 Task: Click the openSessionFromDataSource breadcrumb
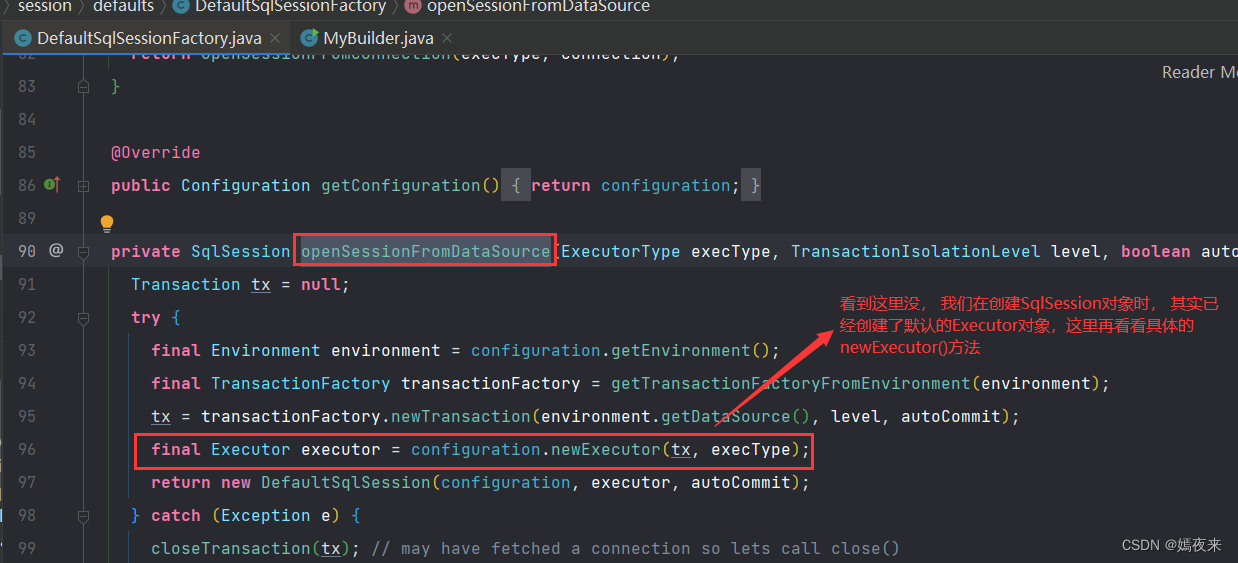538,6
